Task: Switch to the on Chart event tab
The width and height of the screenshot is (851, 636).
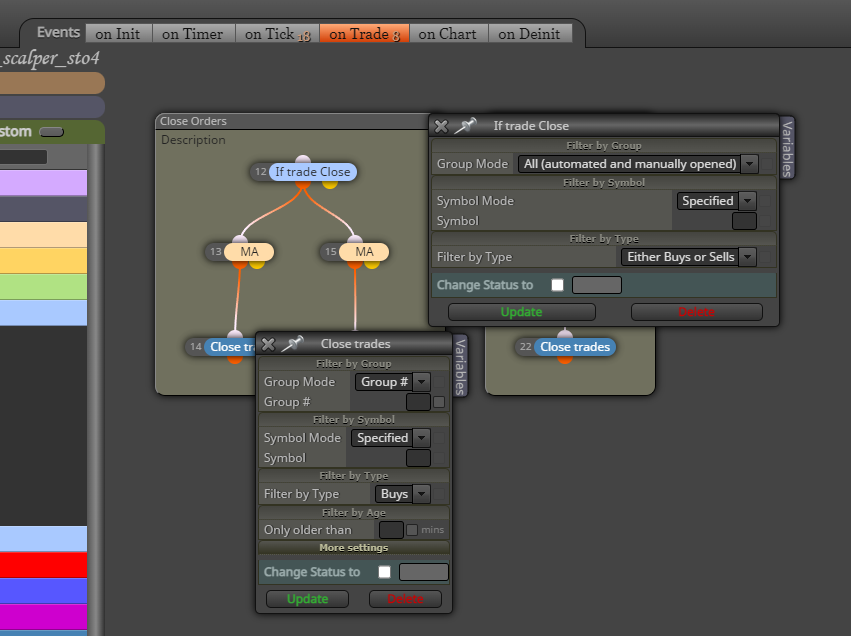Action: click(448, 34)
